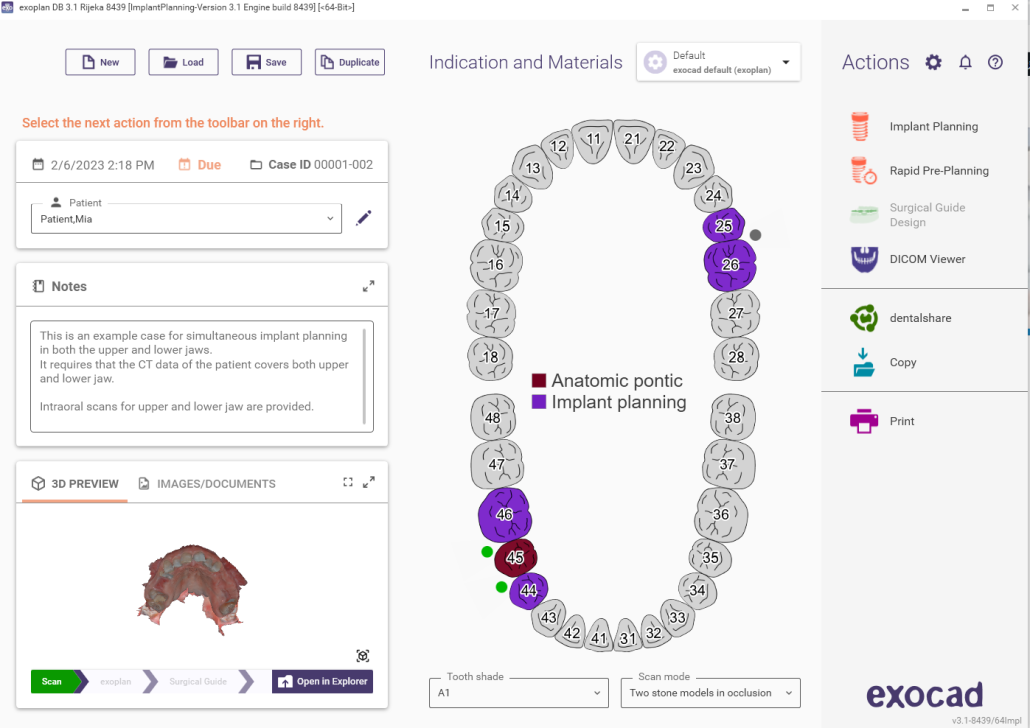Image resolution: width=1030 pixels, height=728 pixels.
Task: Switch to the IMAGES/DOCUMENTS tab
Action: coord(206,484)
